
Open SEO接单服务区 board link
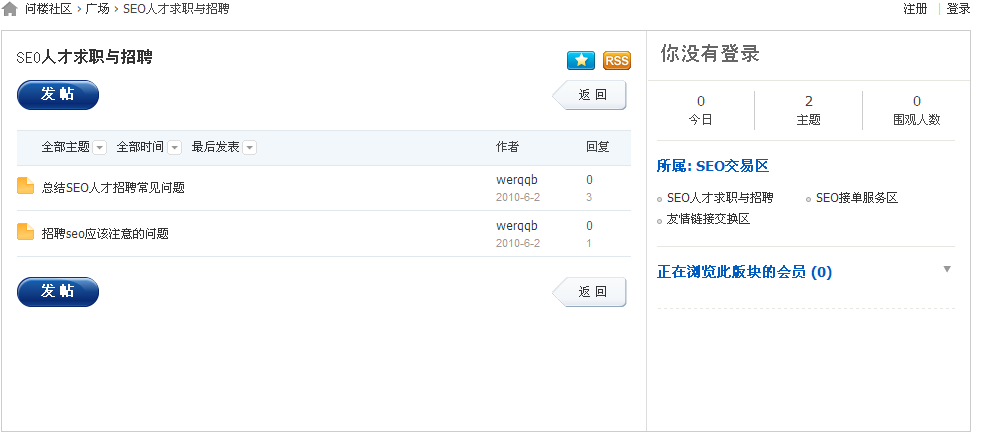[857, 198]
